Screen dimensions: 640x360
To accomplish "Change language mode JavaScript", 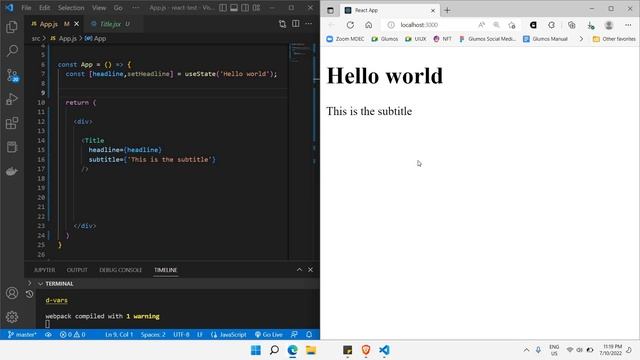I will click(229, 334).
